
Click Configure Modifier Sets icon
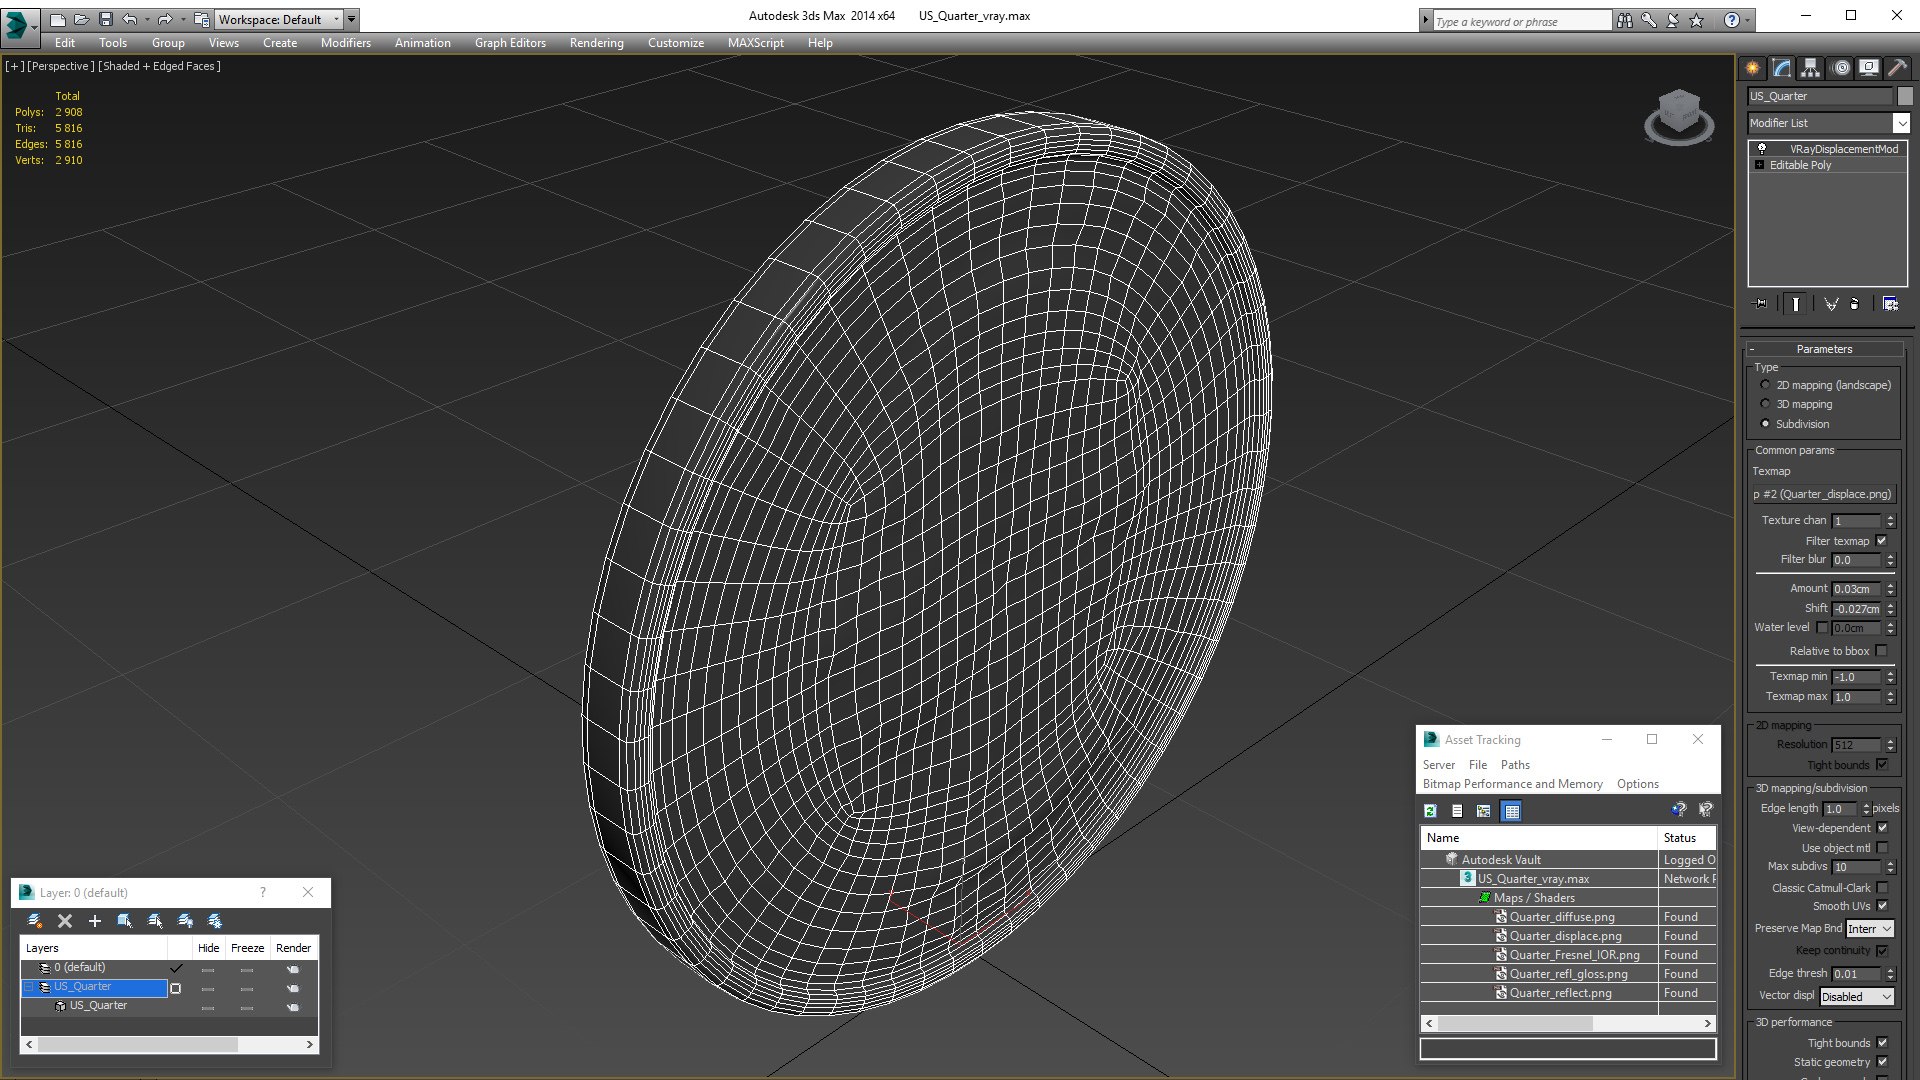click(1890, 304)
